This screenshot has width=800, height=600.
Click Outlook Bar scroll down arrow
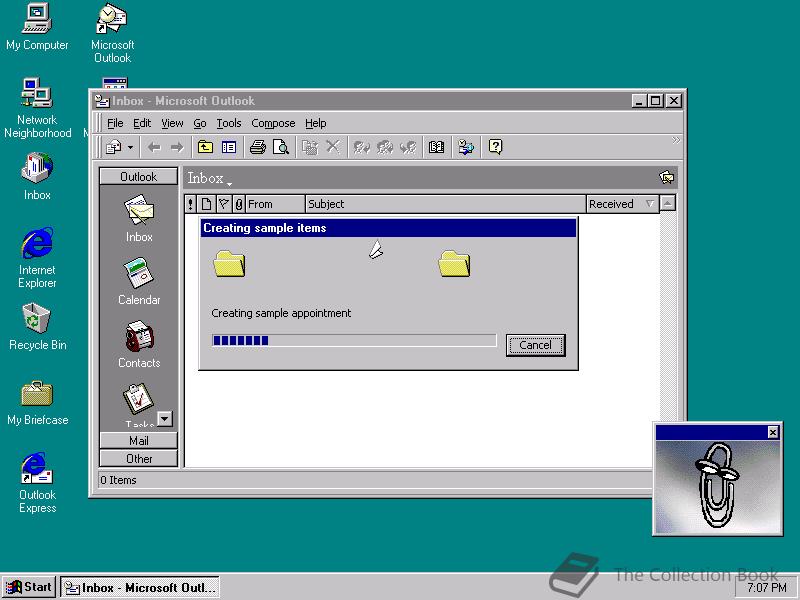(x=165, y=419)
